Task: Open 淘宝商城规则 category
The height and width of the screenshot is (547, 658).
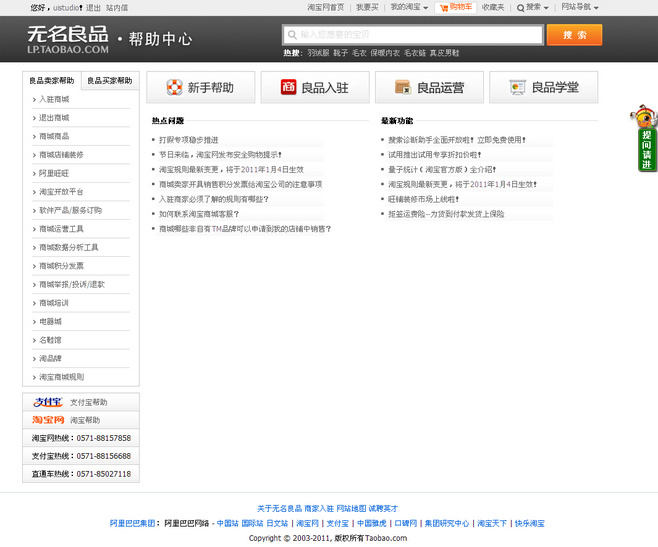Action: point(62,377)
